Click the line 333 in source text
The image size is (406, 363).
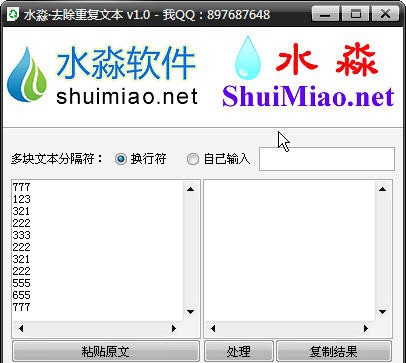pos(22,235)
